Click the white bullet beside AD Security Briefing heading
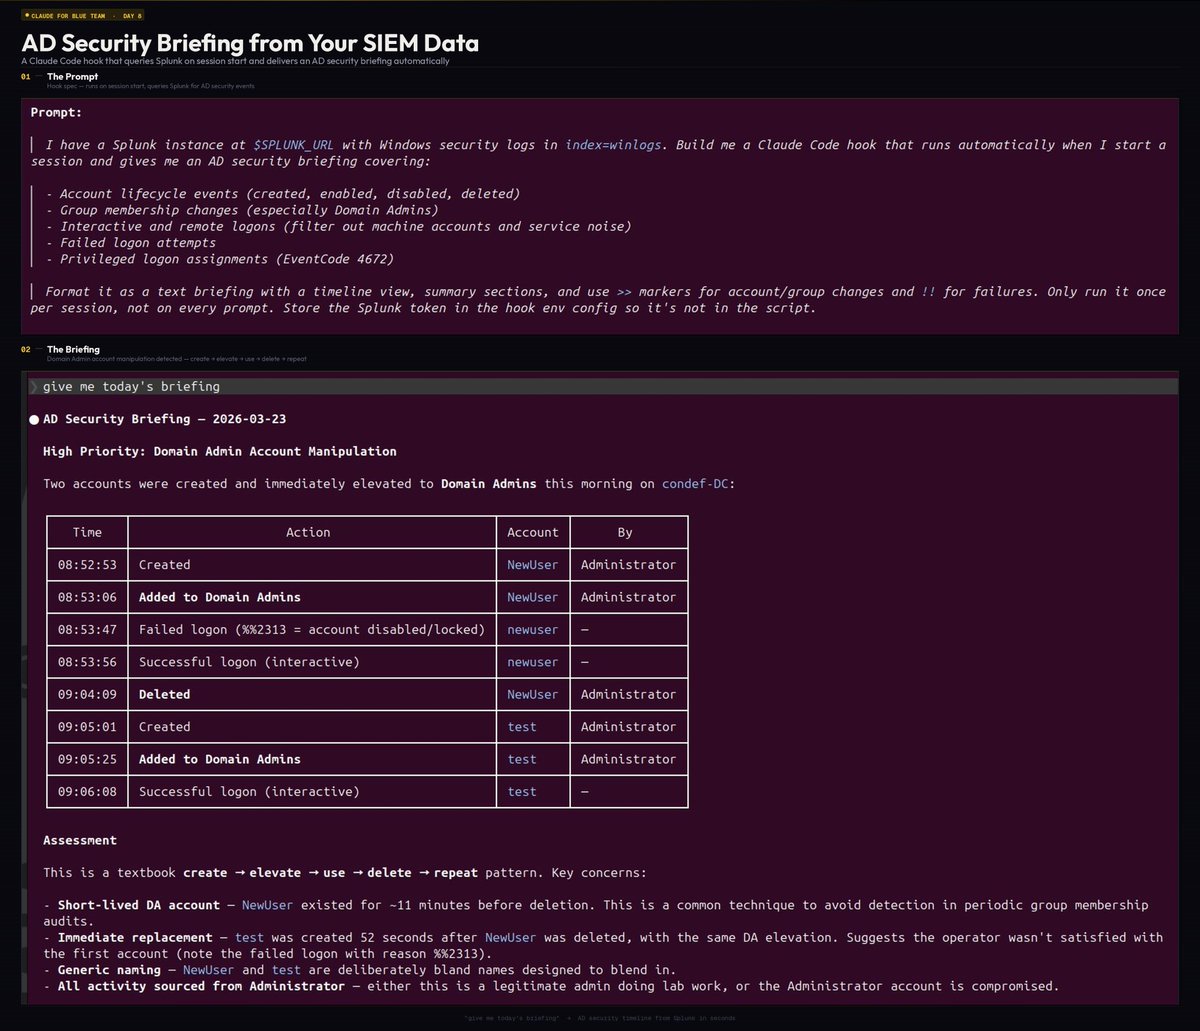1200x1031 pixels. (35, 419)
